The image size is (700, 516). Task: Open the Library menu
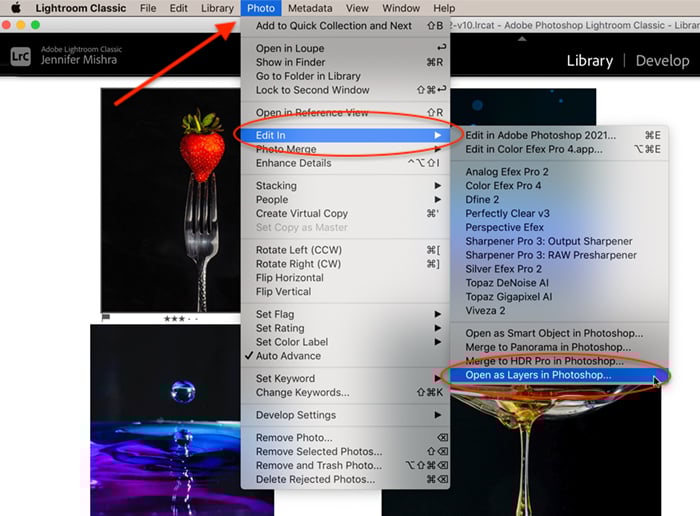coord(217,8)
